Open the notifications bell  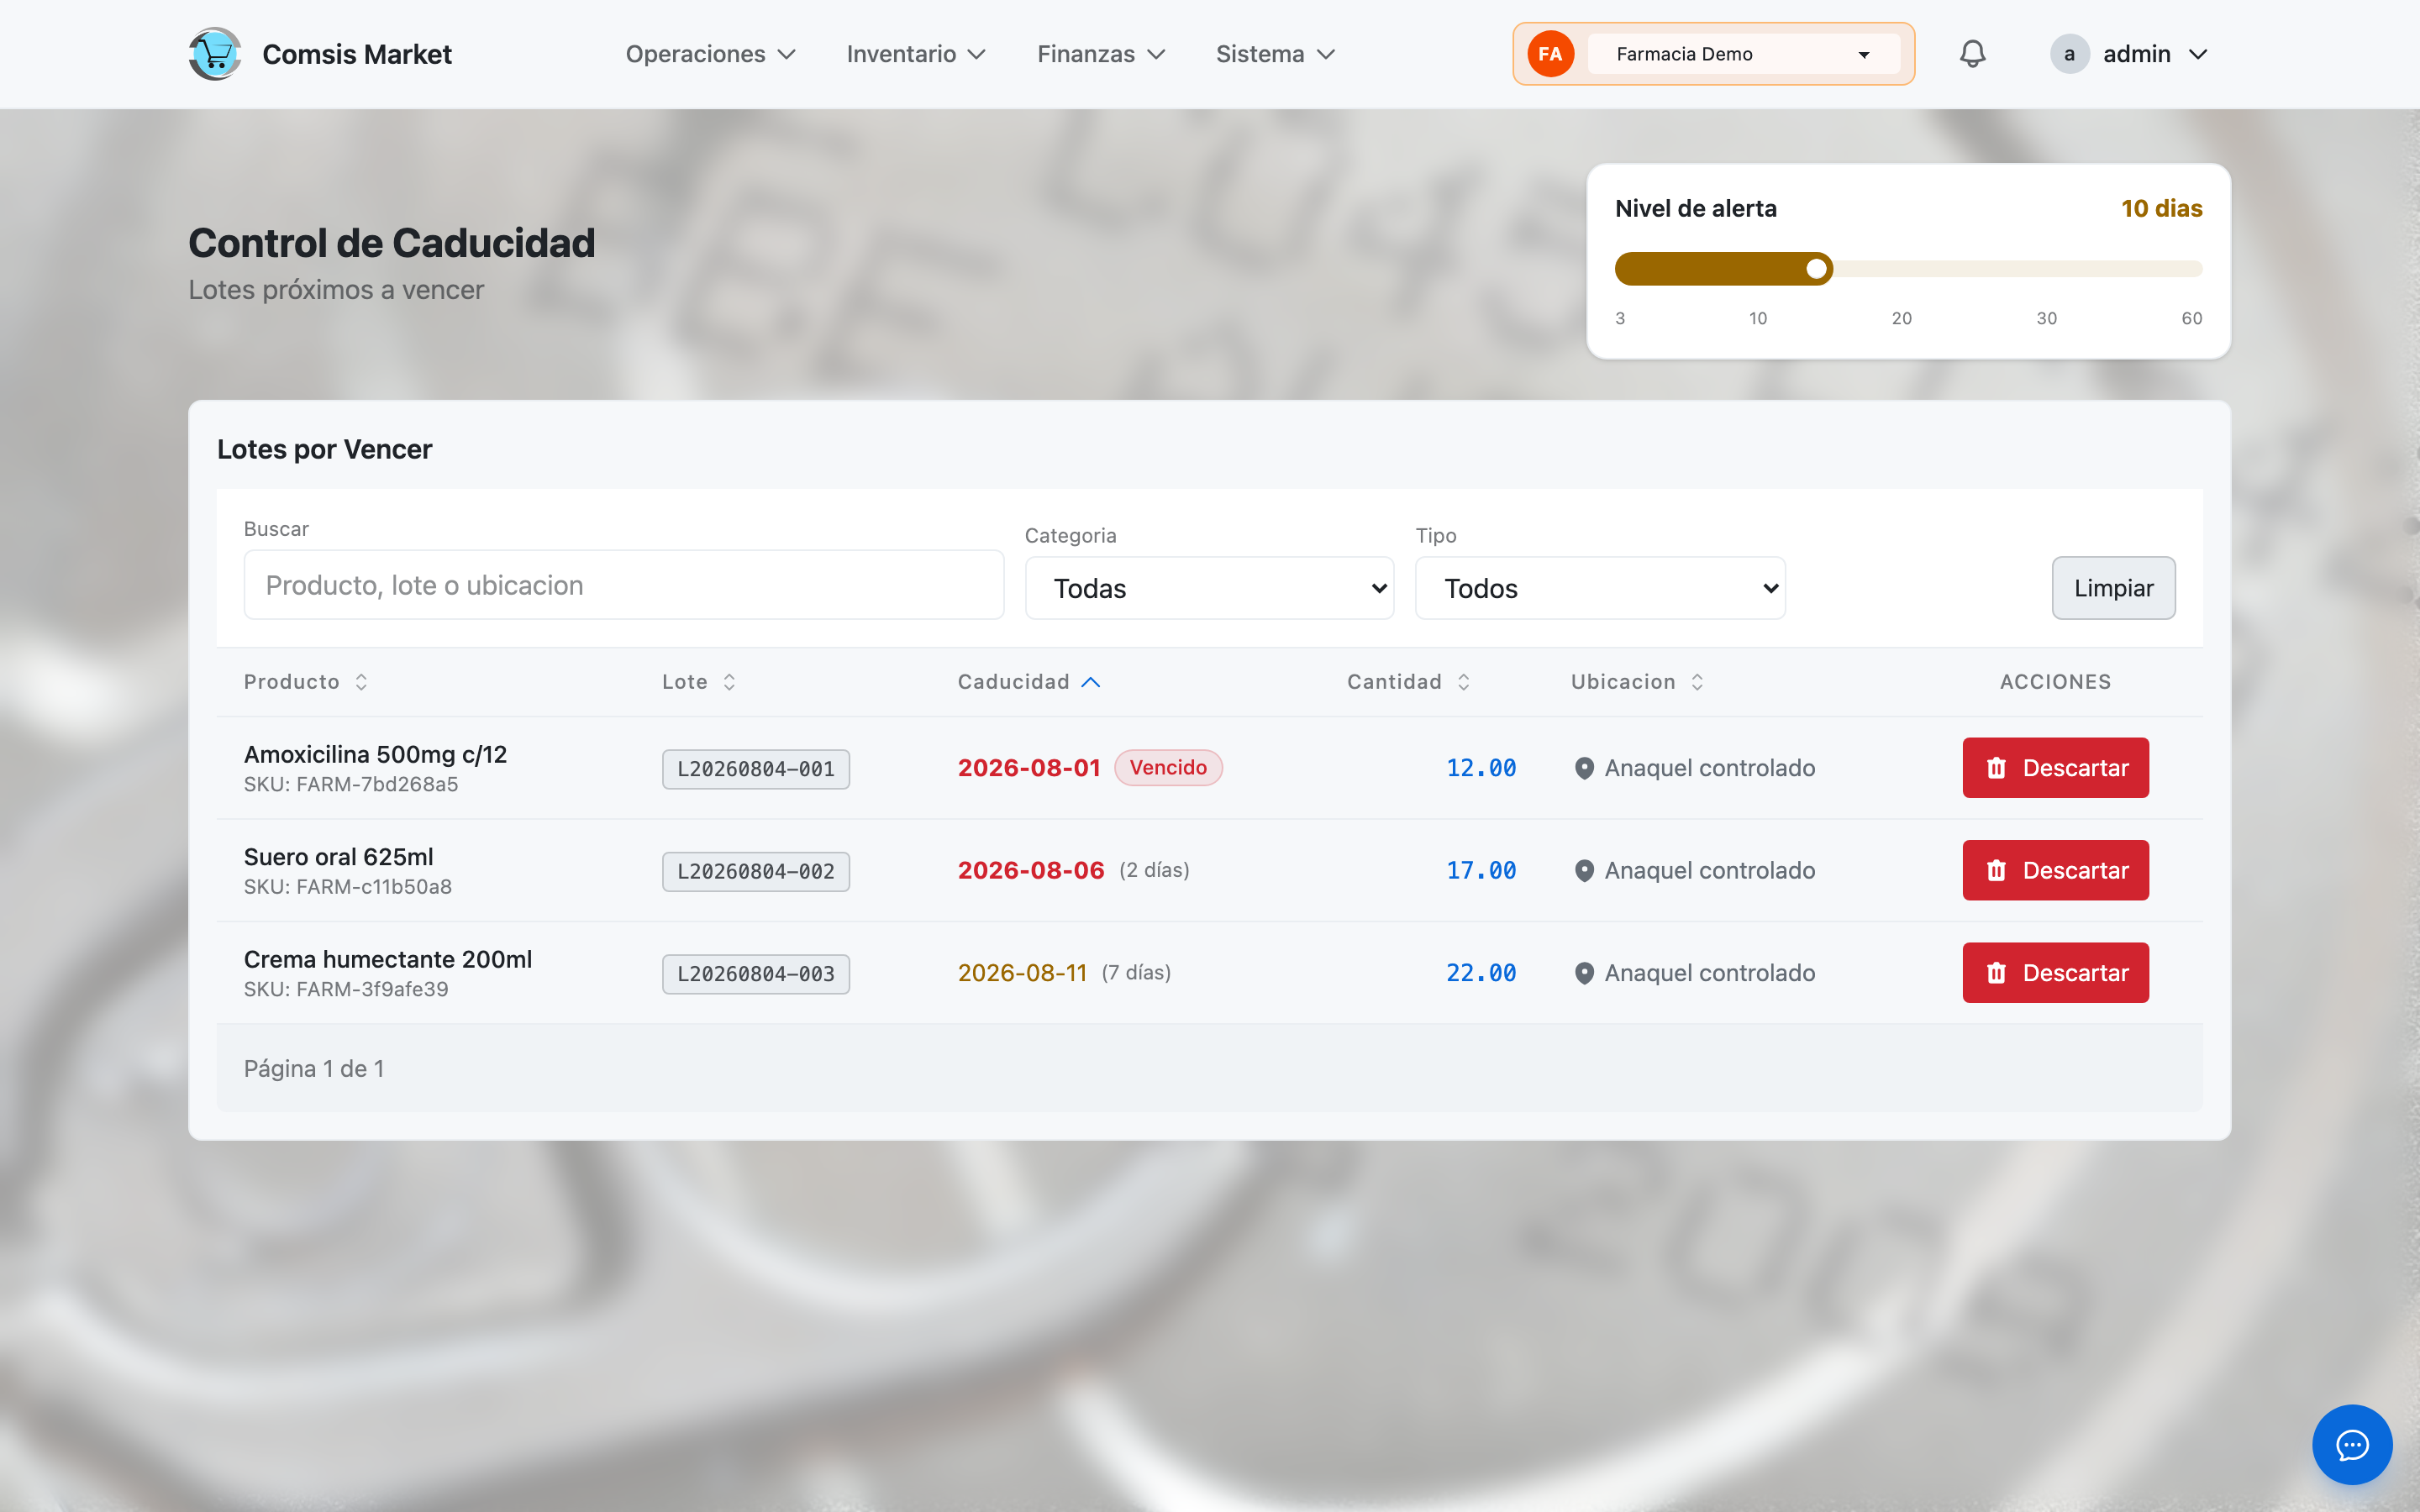pyautogui.click(x=1972, y=54)
